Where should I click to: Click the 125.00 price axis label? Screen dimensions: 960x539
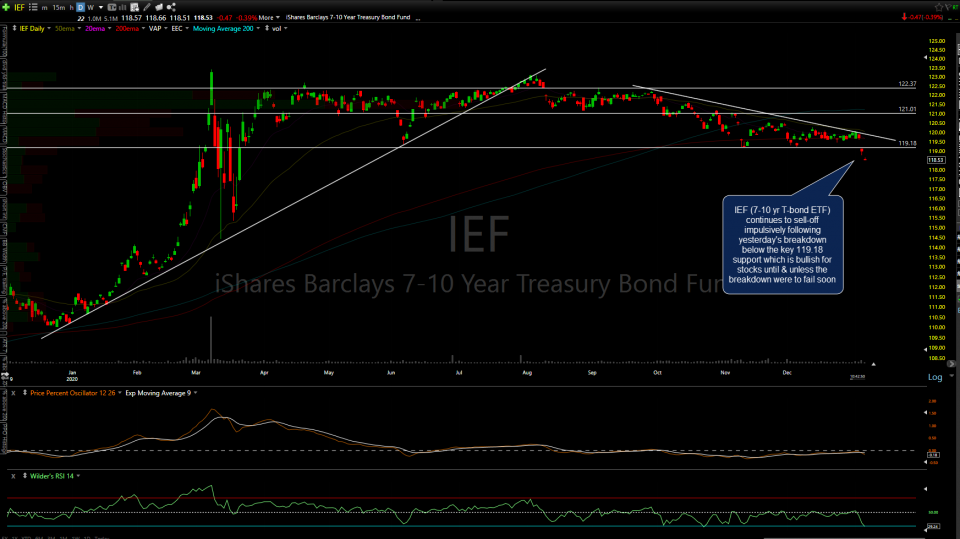pos(937,41)
